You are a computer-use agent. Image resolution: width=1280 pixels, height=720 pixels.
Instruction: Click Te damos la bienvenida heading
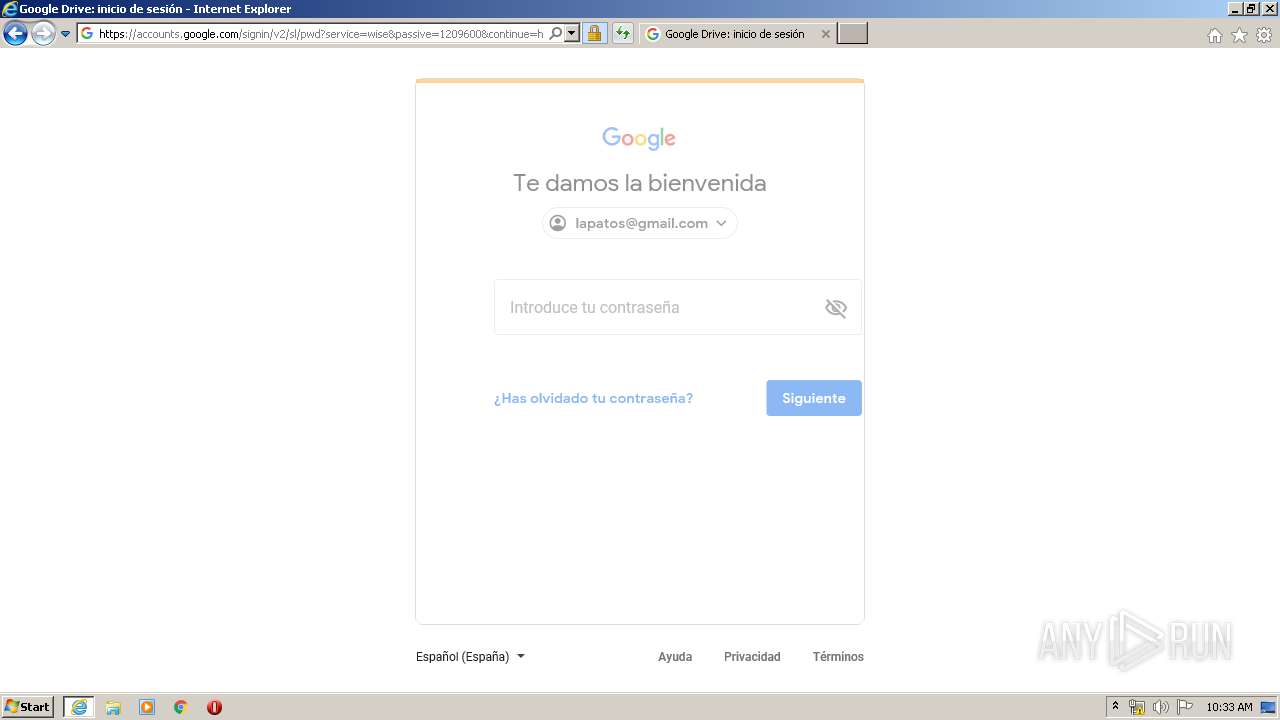click(x=640, y=183)
